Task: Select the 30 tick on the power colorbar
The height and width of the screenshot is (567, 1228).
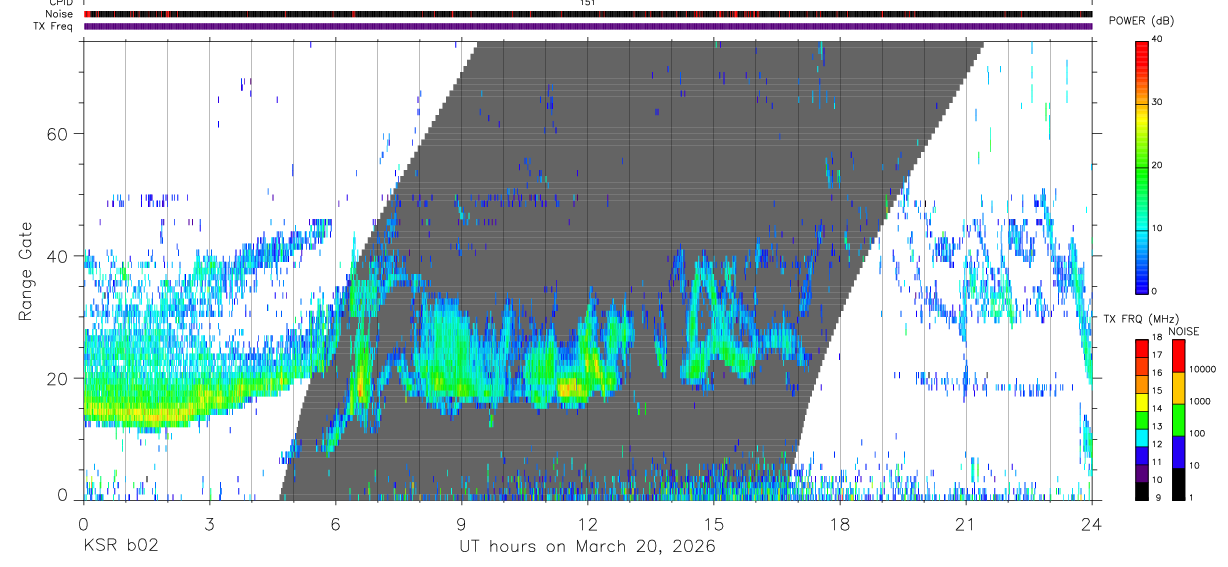Action: tap(1157, 103)
